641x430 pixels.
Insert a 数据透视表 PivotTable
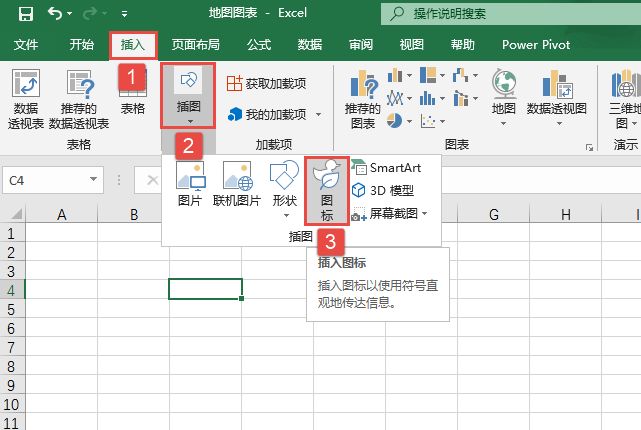click(x=26, y=99)
